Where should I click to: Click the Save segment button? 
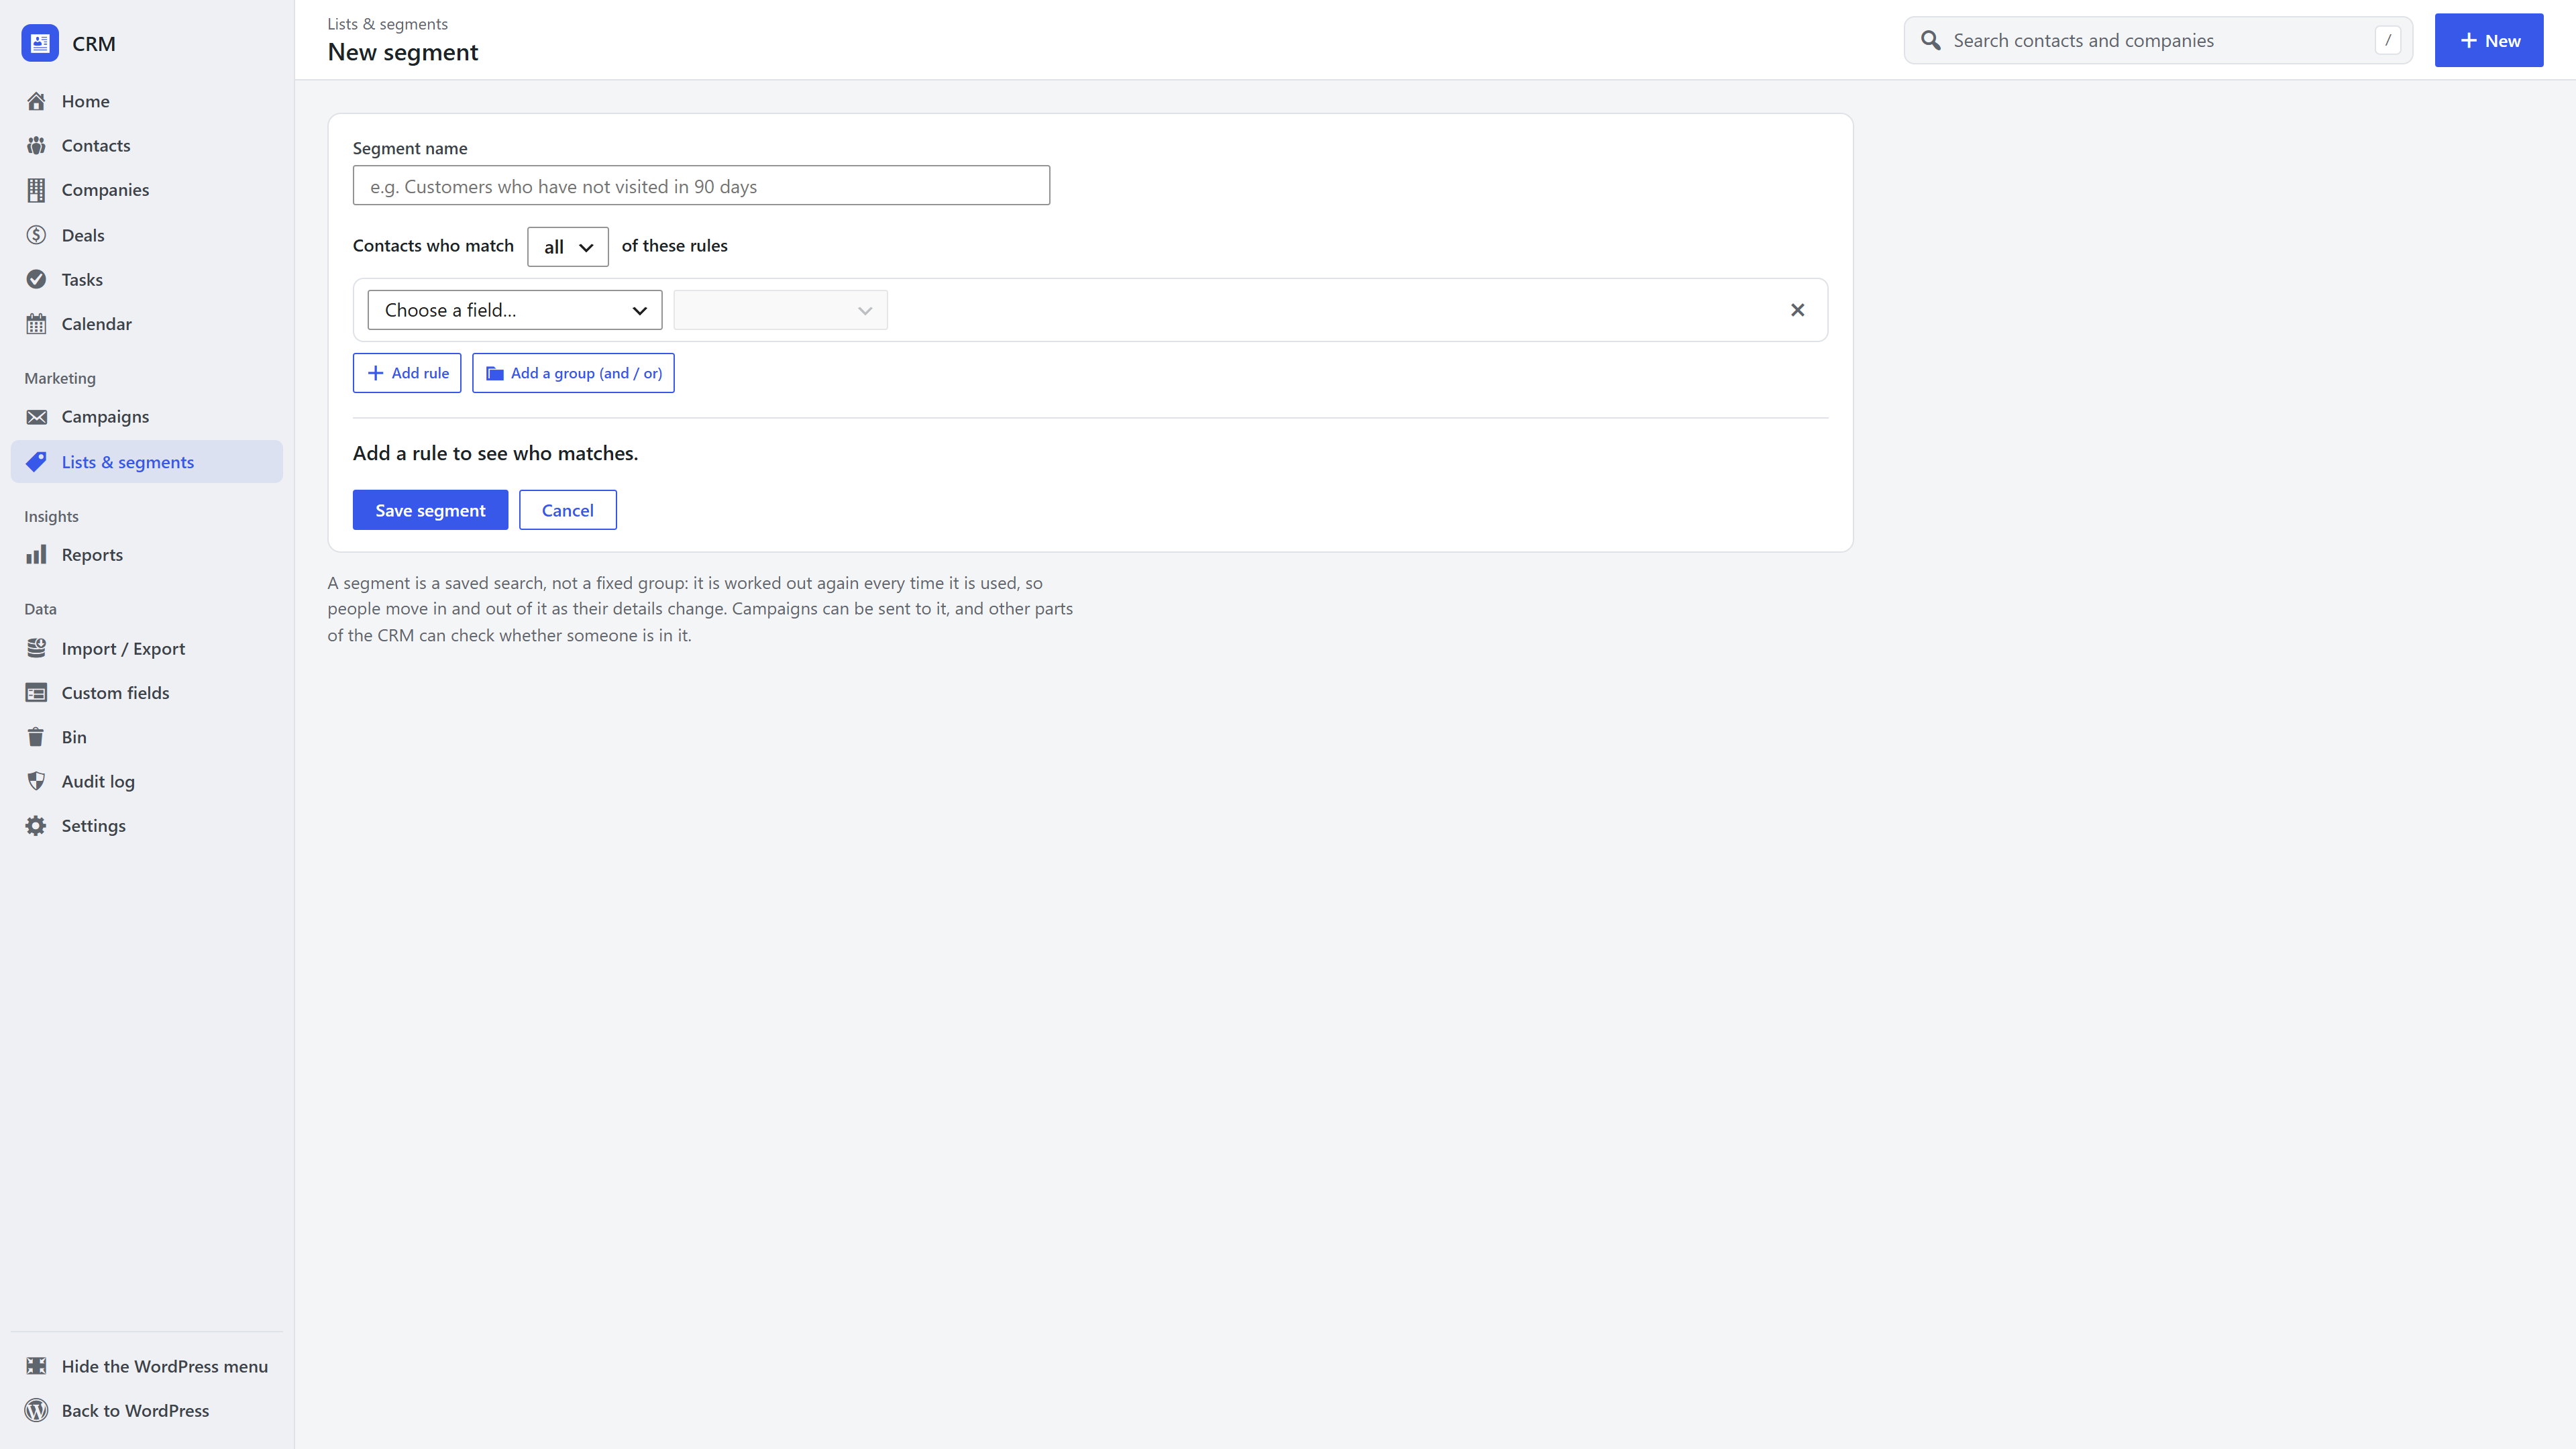pyautogui.click(x=430, y=510)
